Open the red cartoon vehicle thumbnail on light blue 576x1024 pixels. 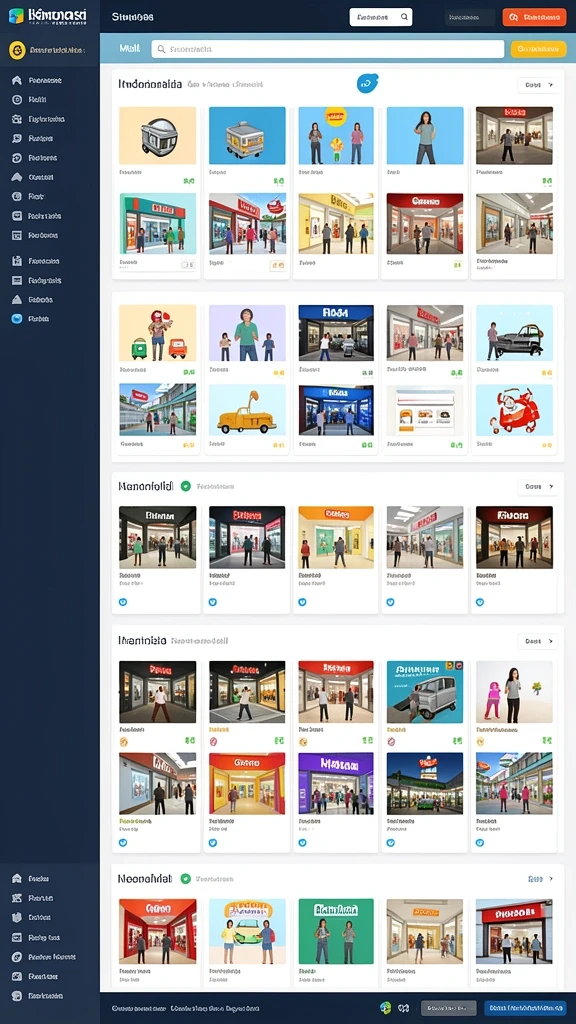[x=515, y=409]
